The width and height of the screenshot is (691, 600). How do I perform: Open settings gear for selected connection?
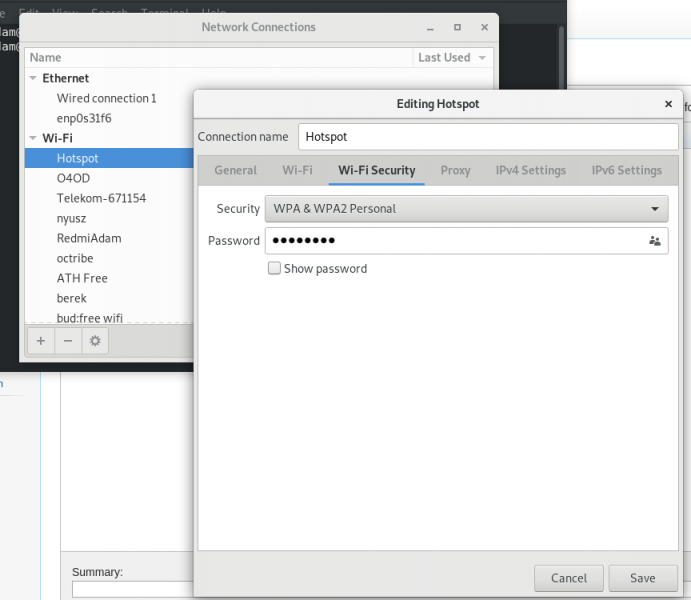(95, 341)
